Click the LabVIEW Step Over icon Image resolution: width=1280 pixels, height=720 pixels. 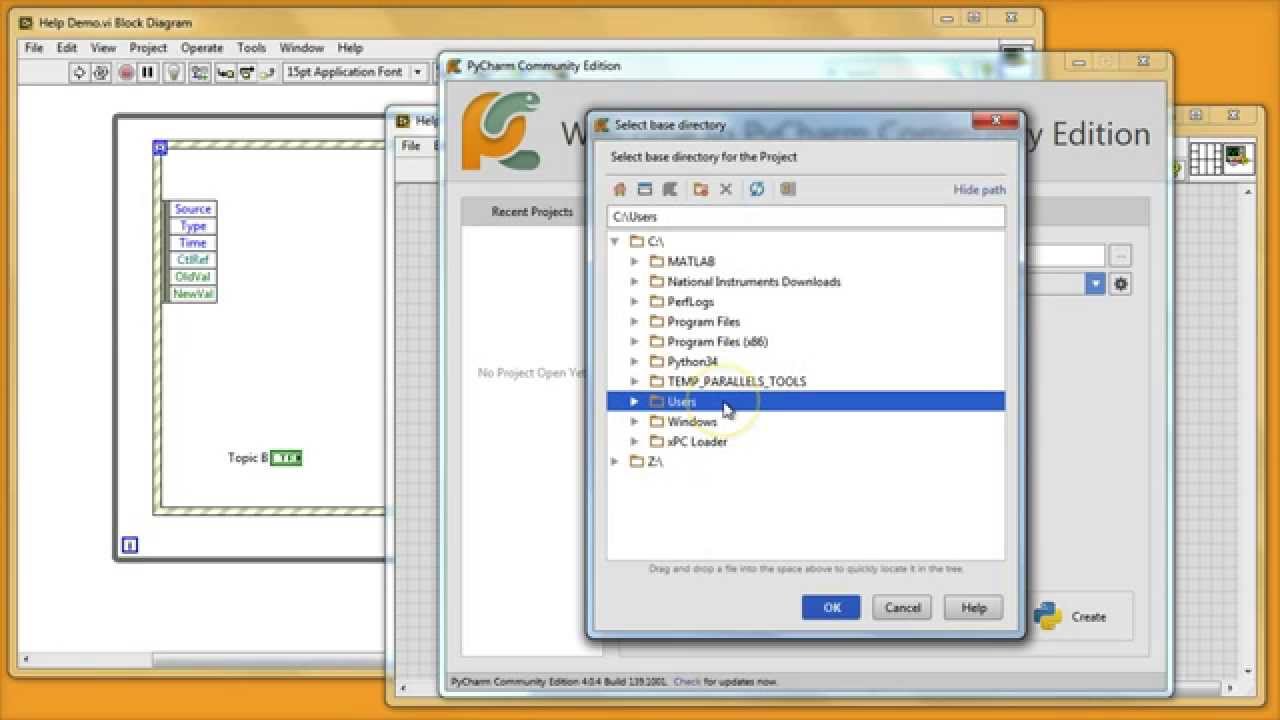pos(246,72)
